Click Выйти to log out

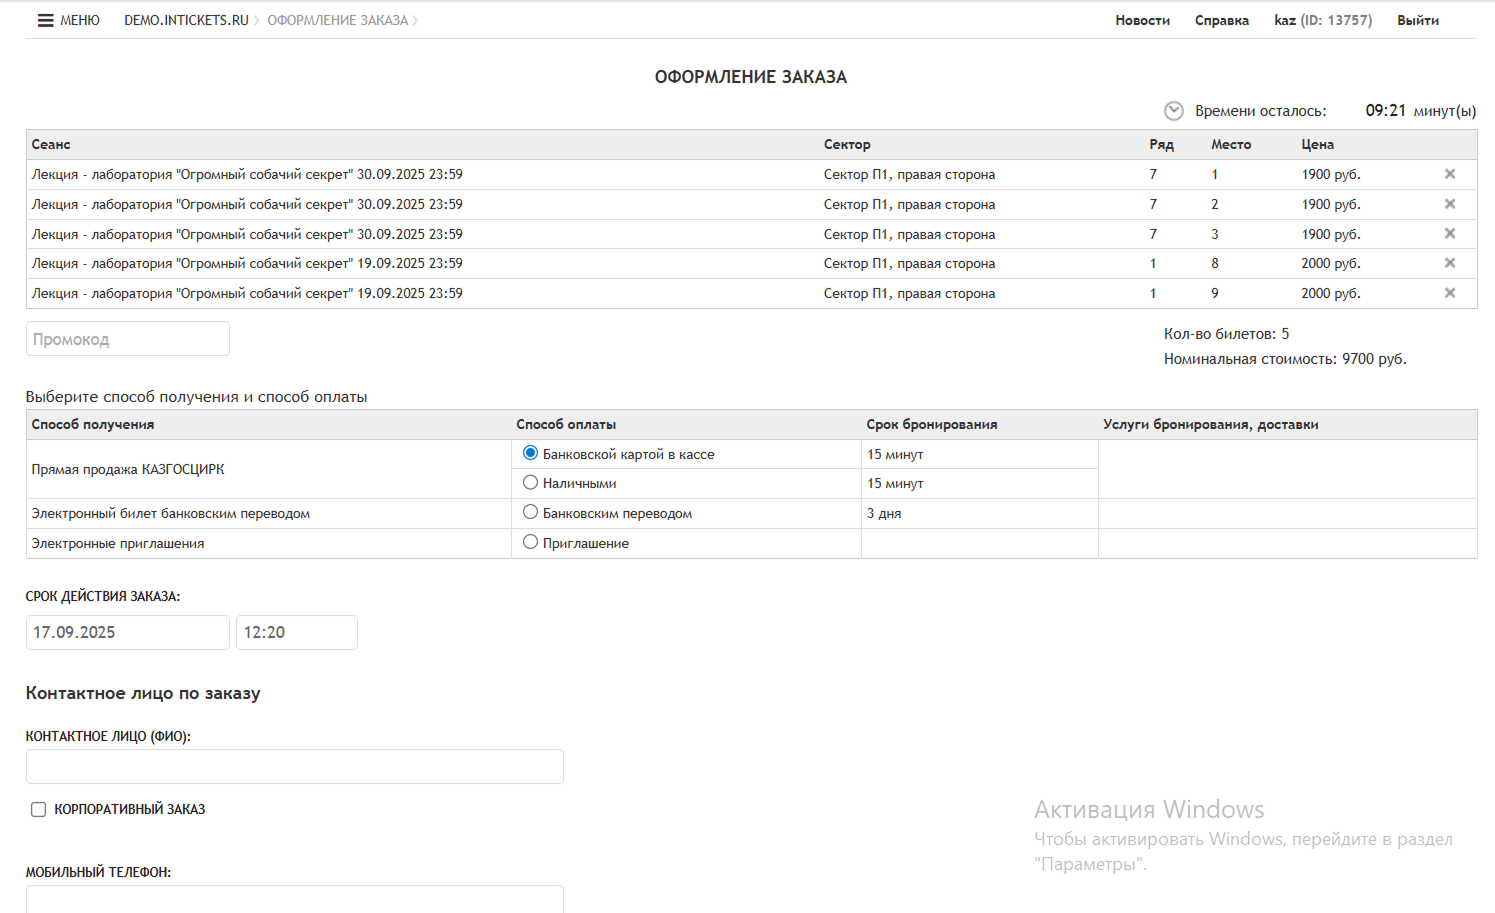click(1417, 20)
